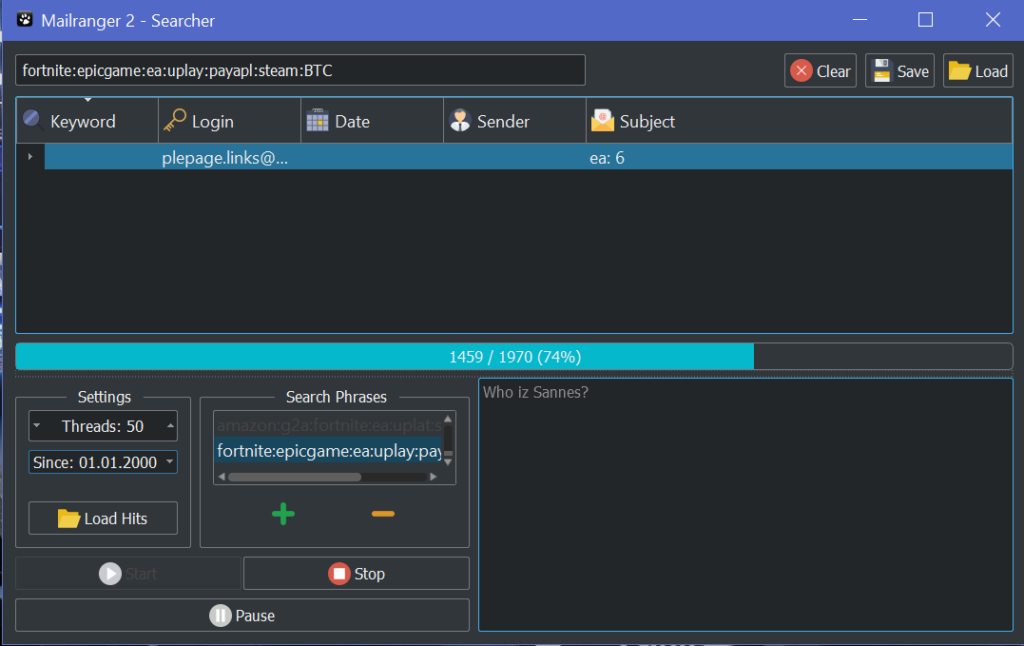Click the keyword search input field
The image size is (1024, 646).
[300, 71]
